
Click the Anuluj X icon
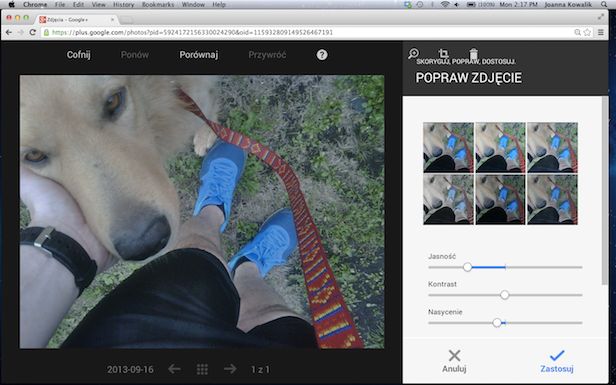pos(455,356)
